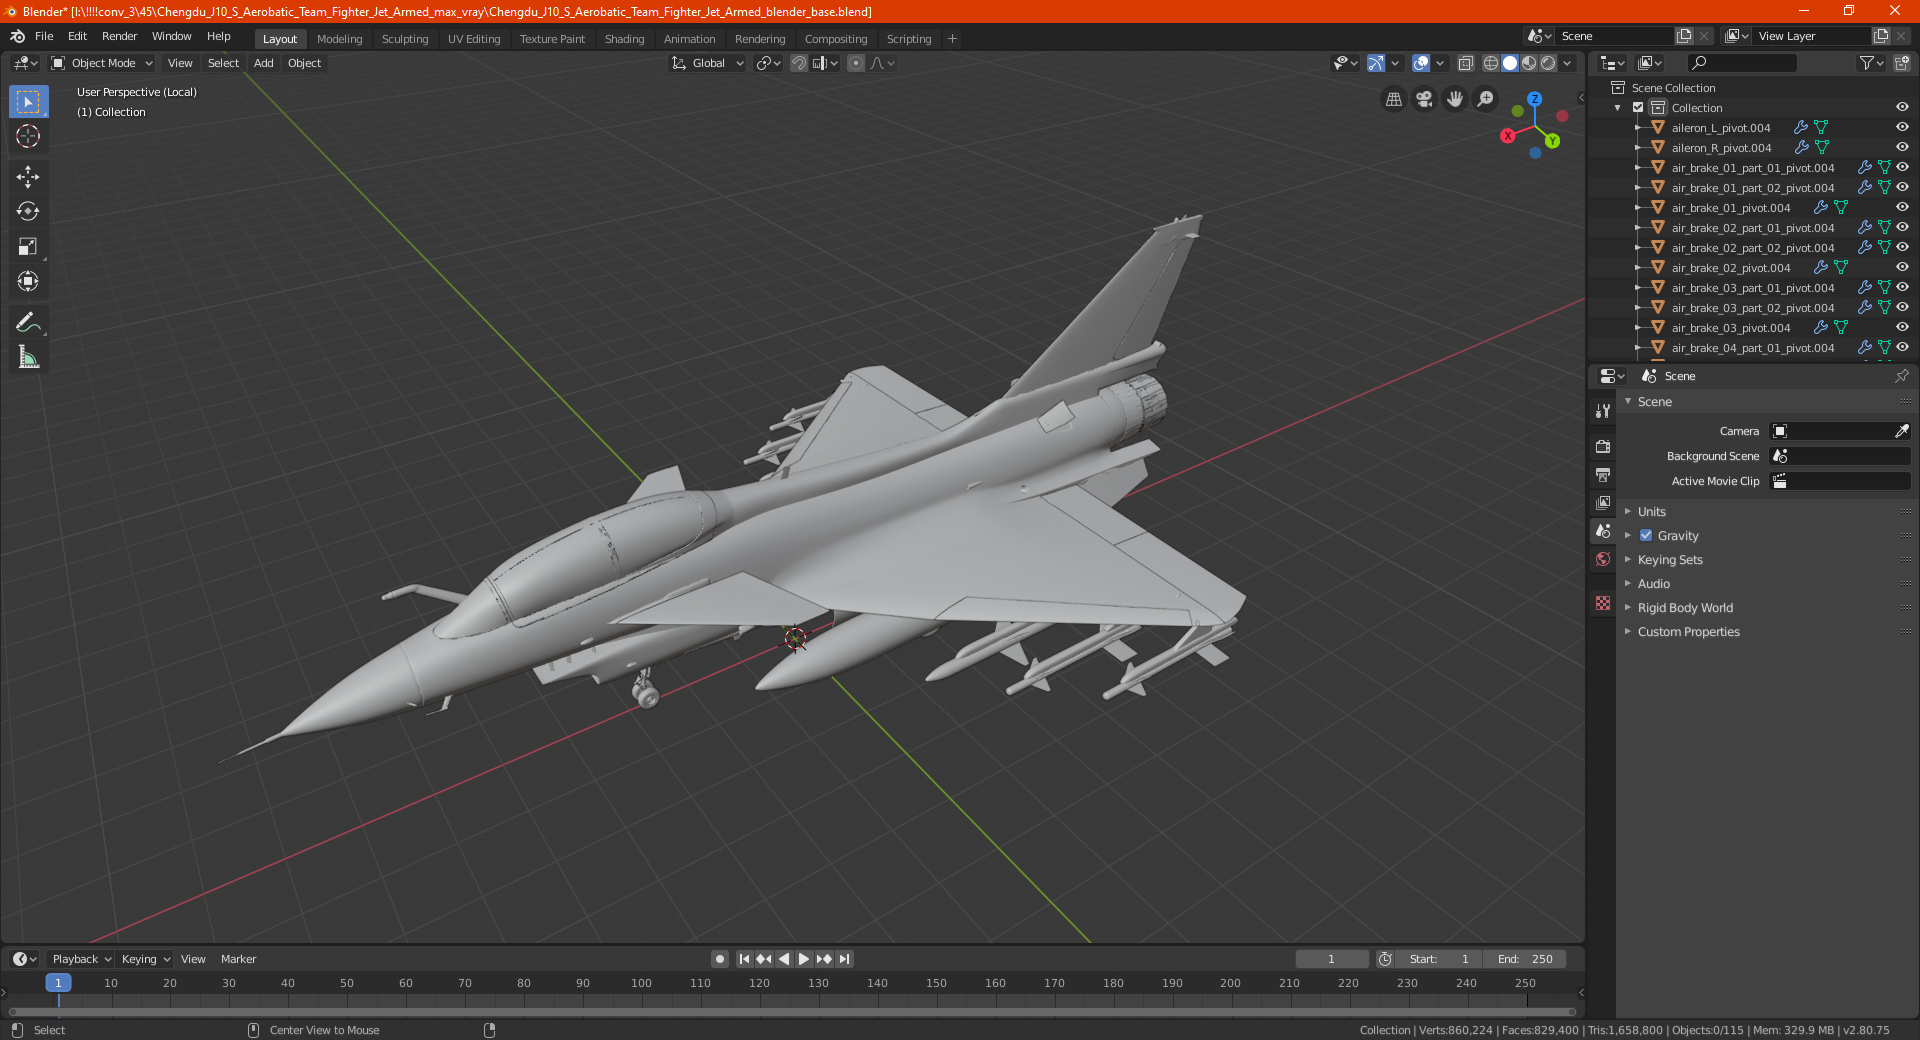Screen dimensions: 1920x1040
Task: Open the View Layer properties tab
Action: tap(1603, 502)
